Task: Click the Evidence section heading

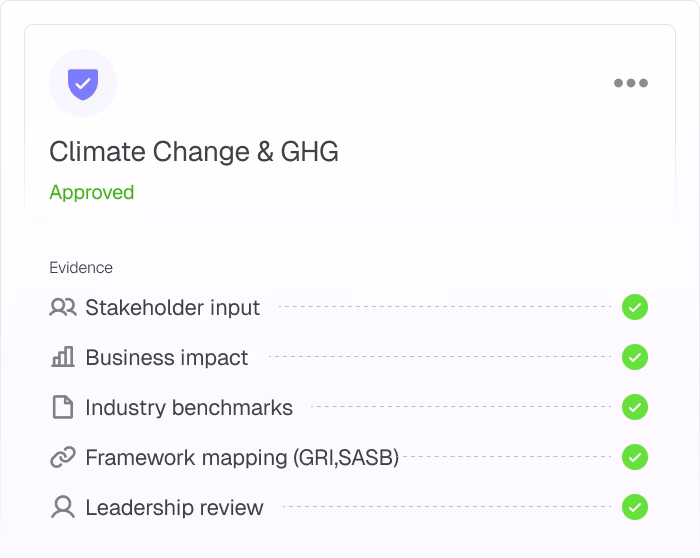Action: (x=81, y=268)
